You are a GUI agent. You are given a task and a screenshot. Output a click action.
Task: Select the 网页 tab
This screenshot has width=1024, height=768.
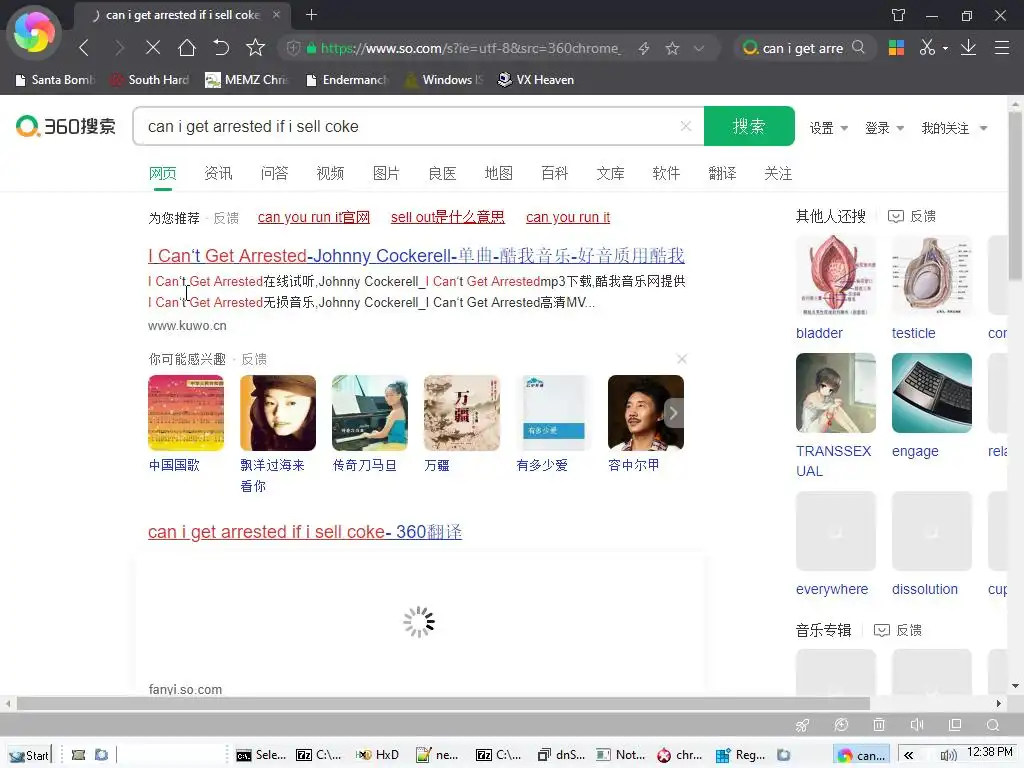pos(163,173)
